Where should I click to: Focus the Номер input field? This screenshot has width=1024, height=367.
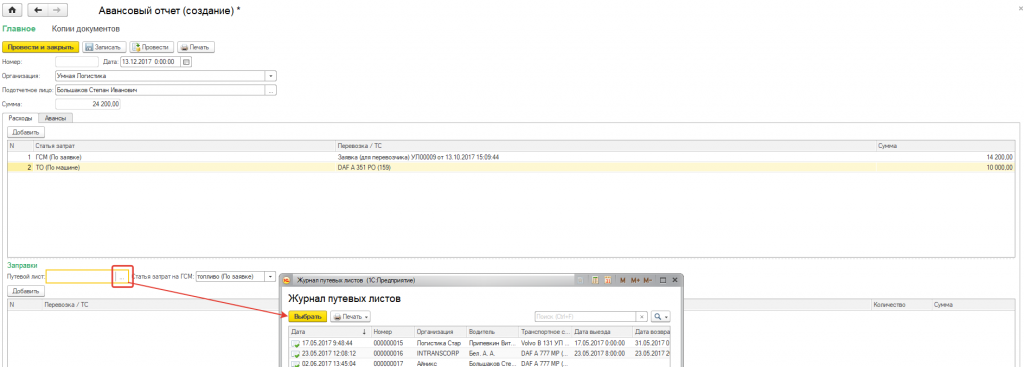tap(76, 62)
